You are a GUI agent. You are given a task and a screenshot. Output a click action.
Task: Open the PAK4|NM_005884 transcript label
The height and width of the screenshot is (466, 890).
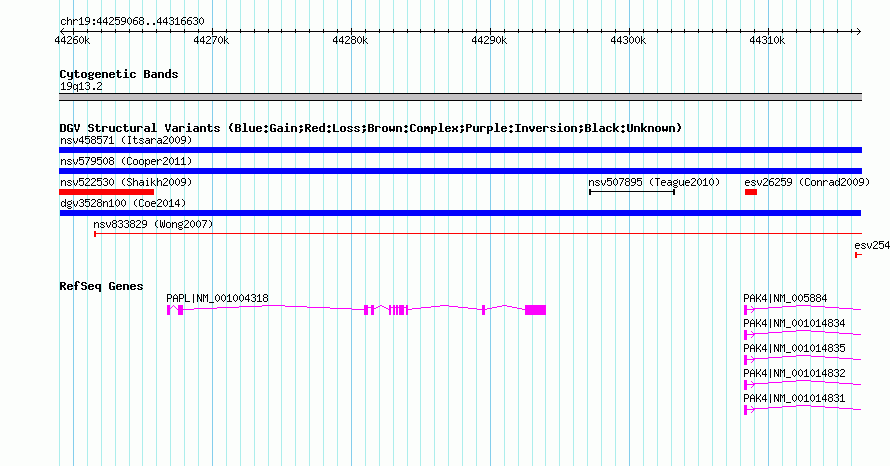(x=785, y=298)
